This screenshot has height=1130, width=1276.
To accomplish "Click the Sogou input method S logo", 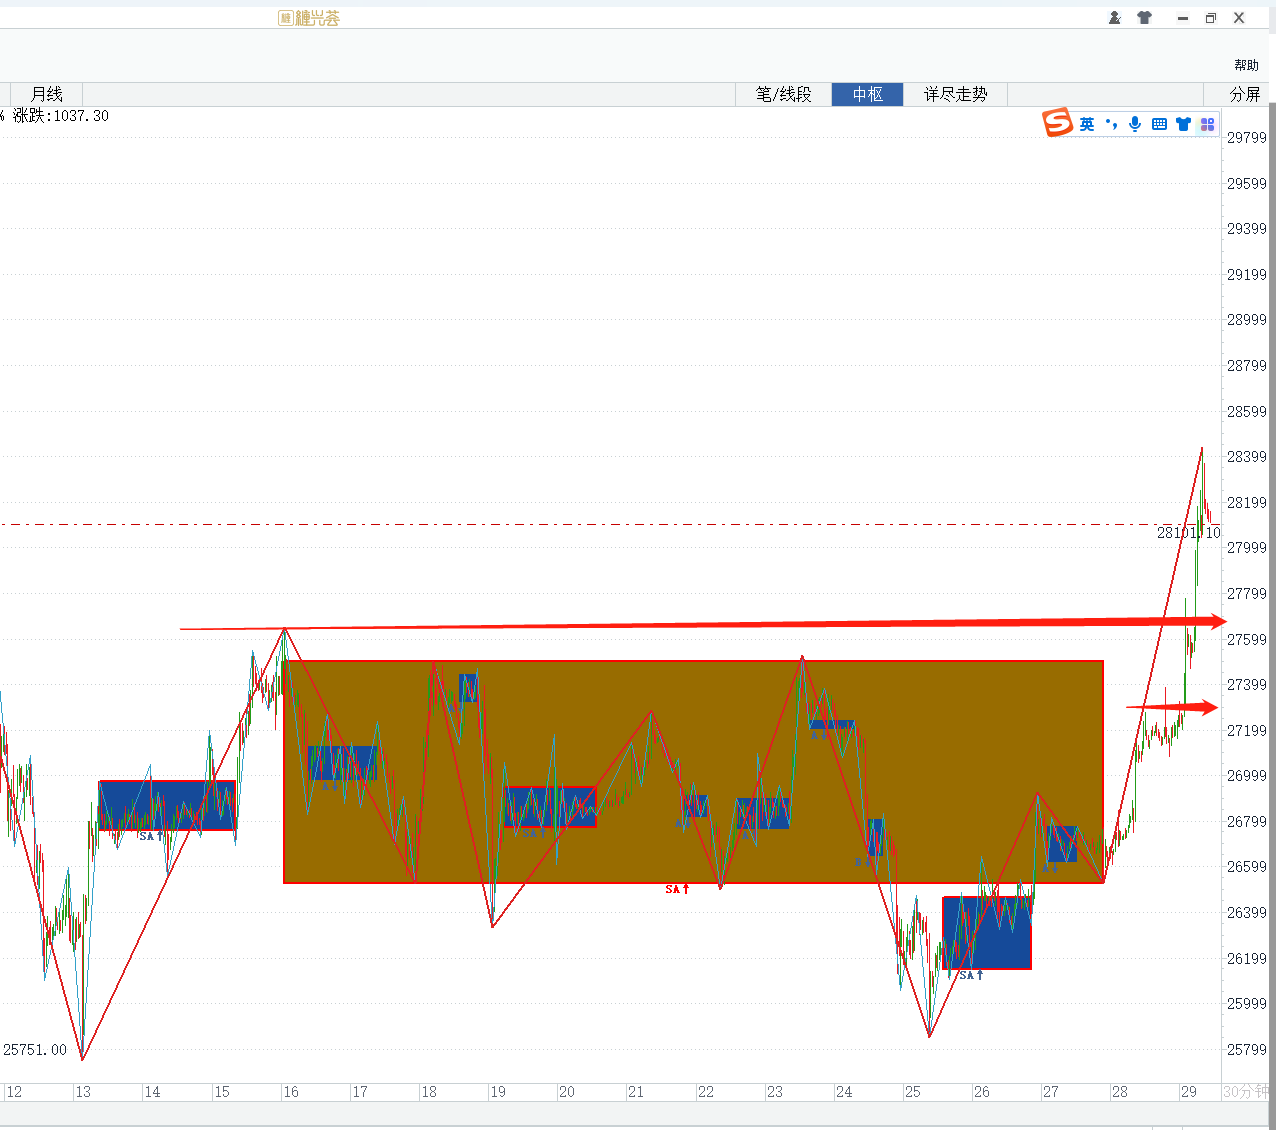I will pos(1057,123).
